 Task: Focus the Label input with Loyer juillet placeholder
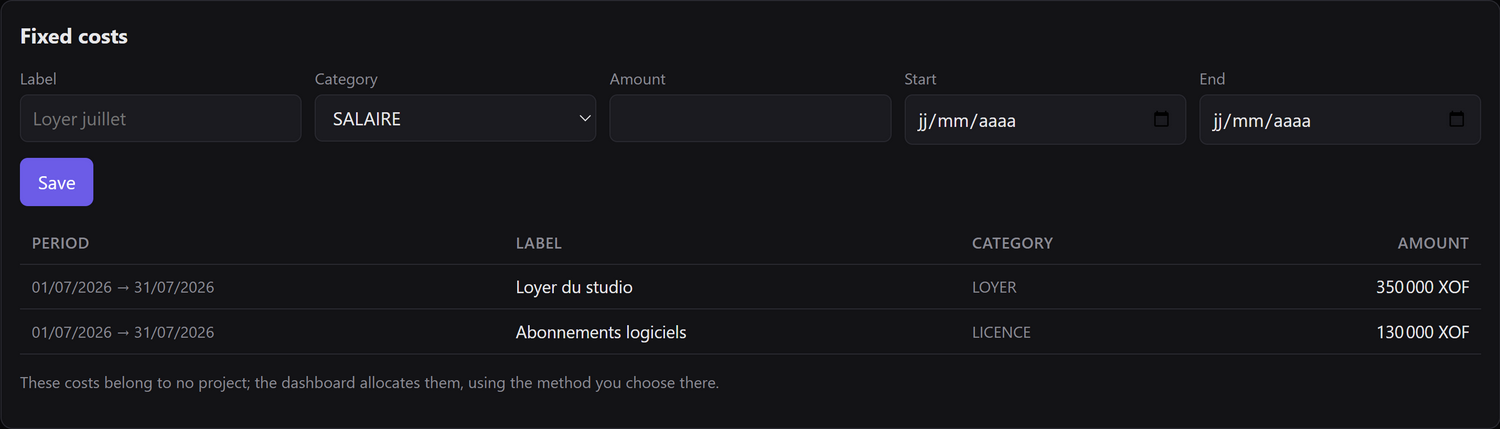click(160, 118)
